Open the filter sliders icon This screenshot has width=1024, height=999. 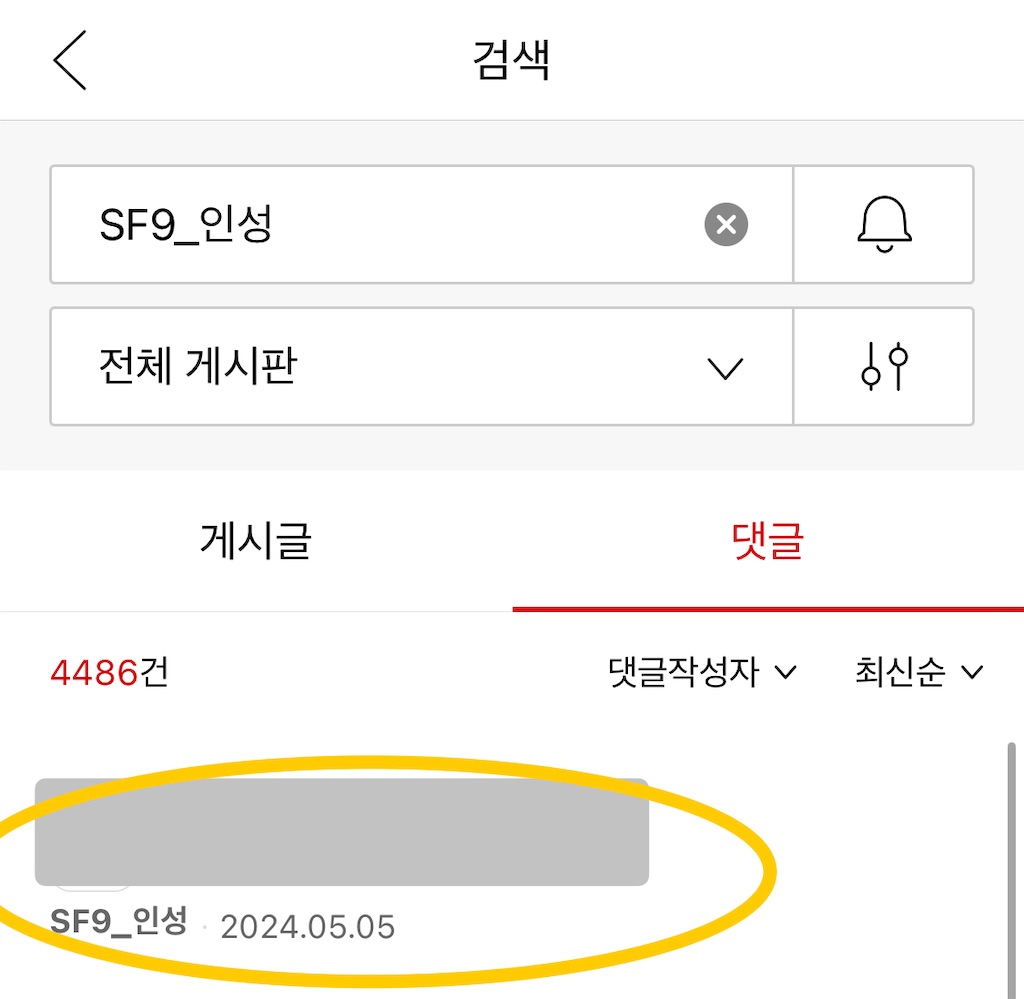point(884,366)
